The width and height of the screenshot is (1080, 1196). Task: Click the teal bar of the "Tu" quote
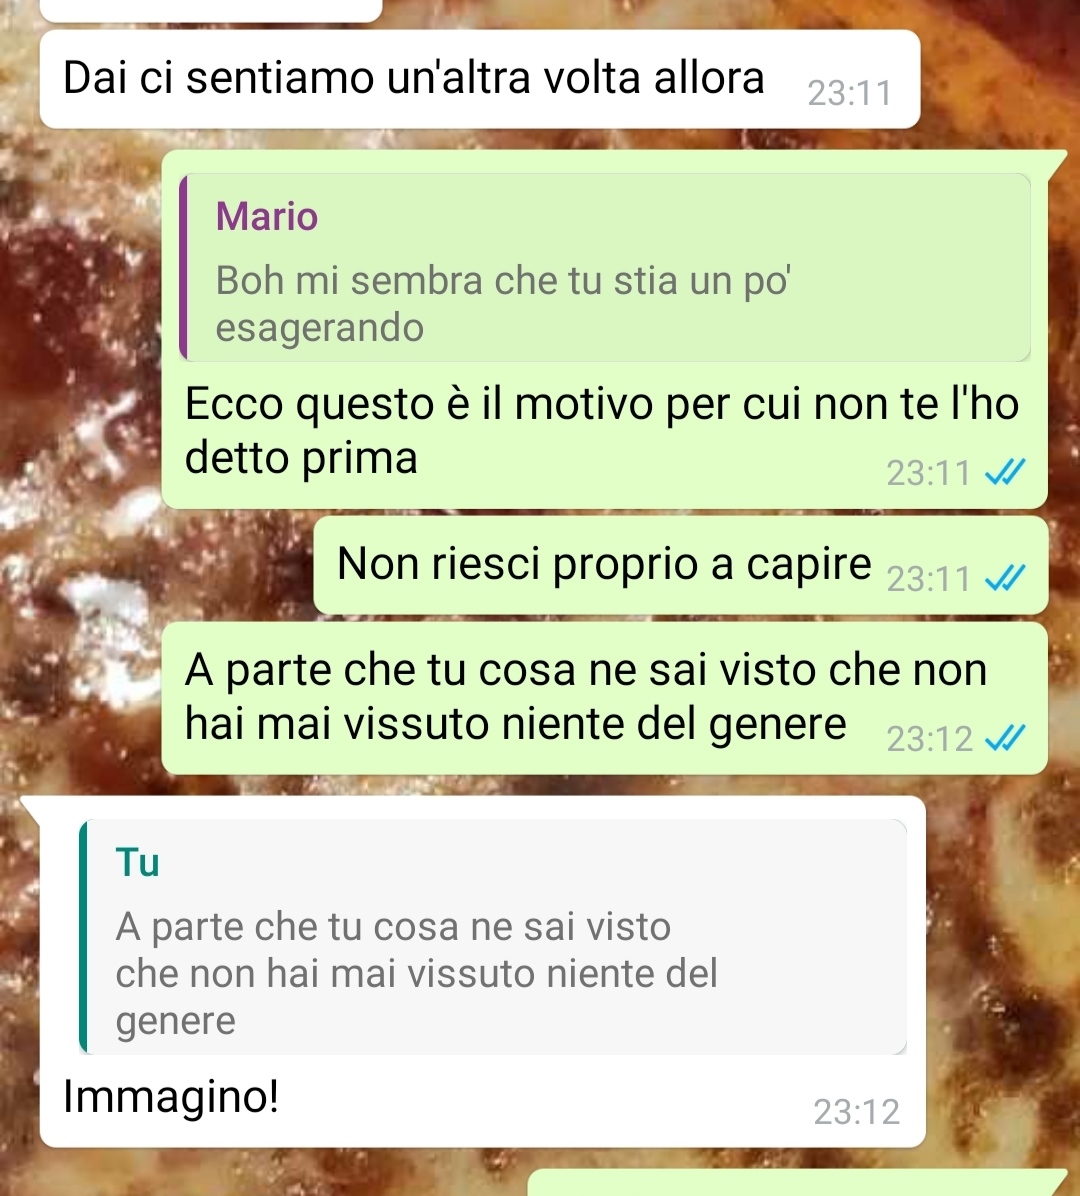(x=83, y=937)
